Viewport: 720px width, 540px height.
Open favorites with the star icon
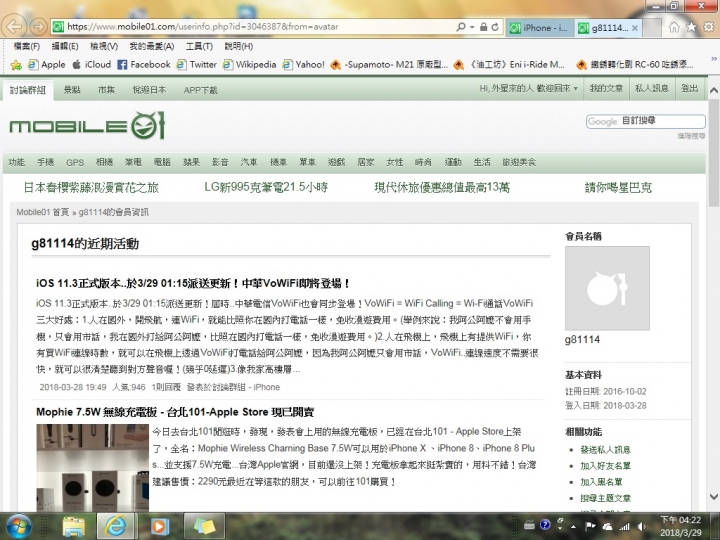tap(691, 28)
